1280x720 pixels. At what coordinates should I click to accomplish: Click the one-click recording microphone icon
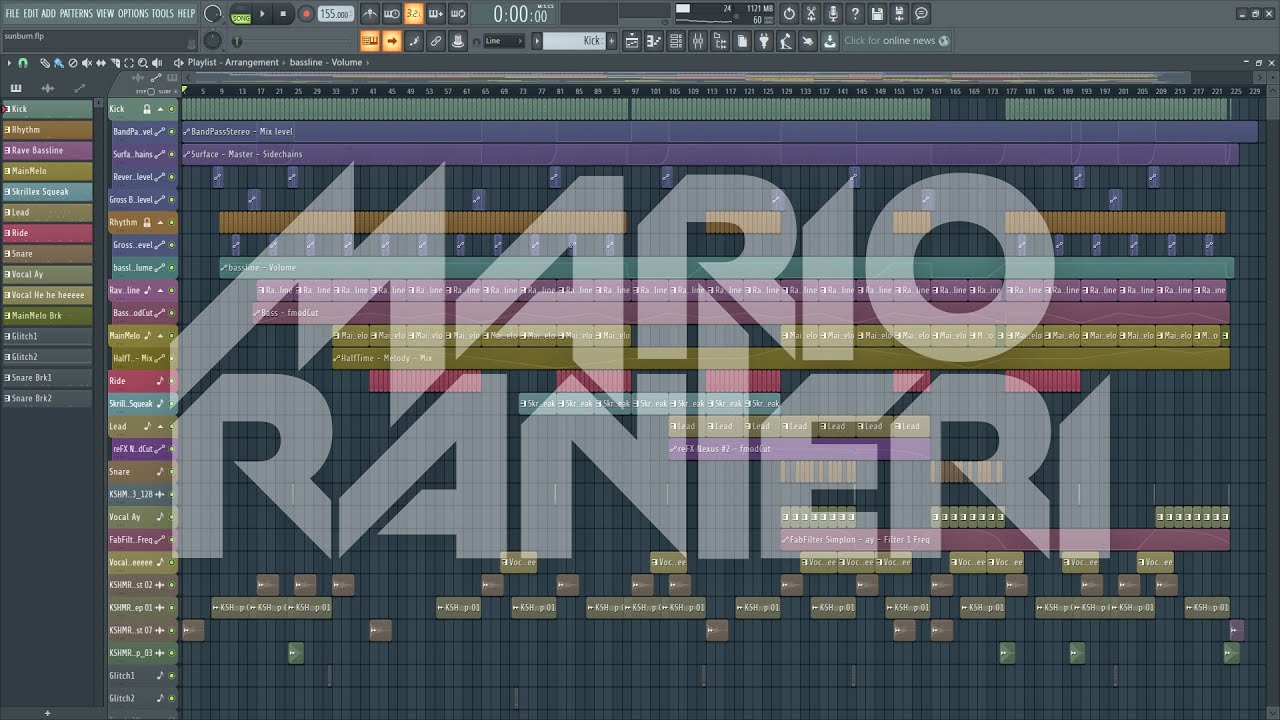click(833, 14)
